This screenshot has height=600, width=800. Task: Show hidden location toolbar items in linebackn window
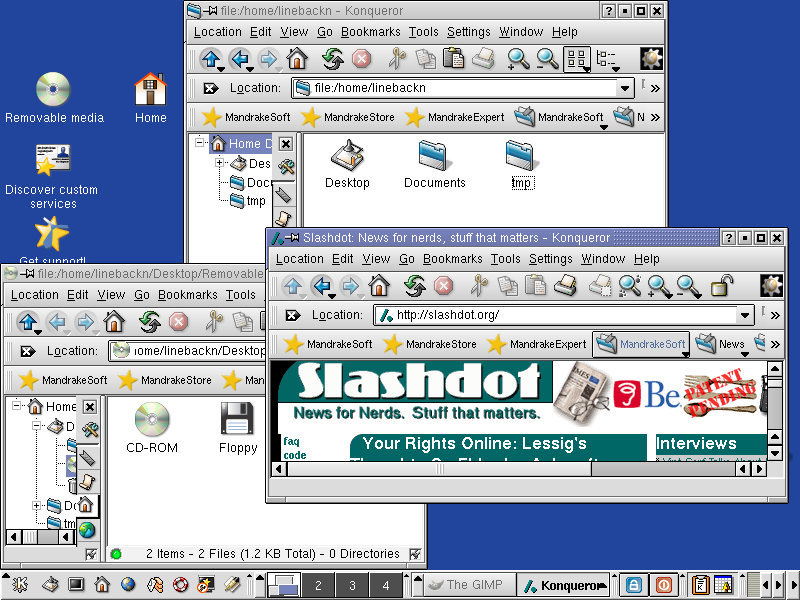(655, 88)
